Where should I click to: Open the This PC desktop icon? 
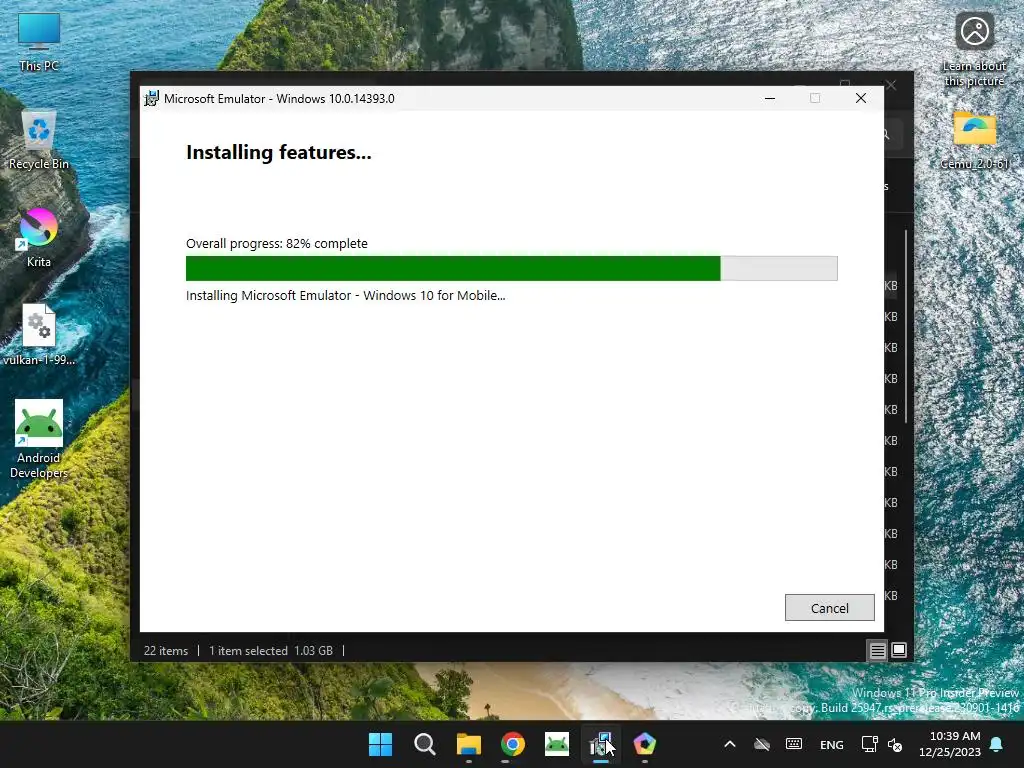[x=39, y=42]
